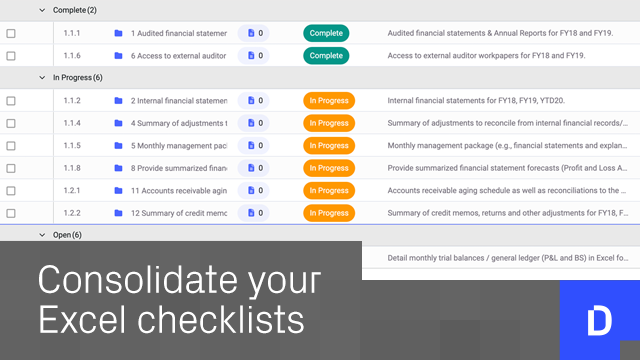
Task: Open 8 Provide summarized financial item
Action: tap(179, 168)
